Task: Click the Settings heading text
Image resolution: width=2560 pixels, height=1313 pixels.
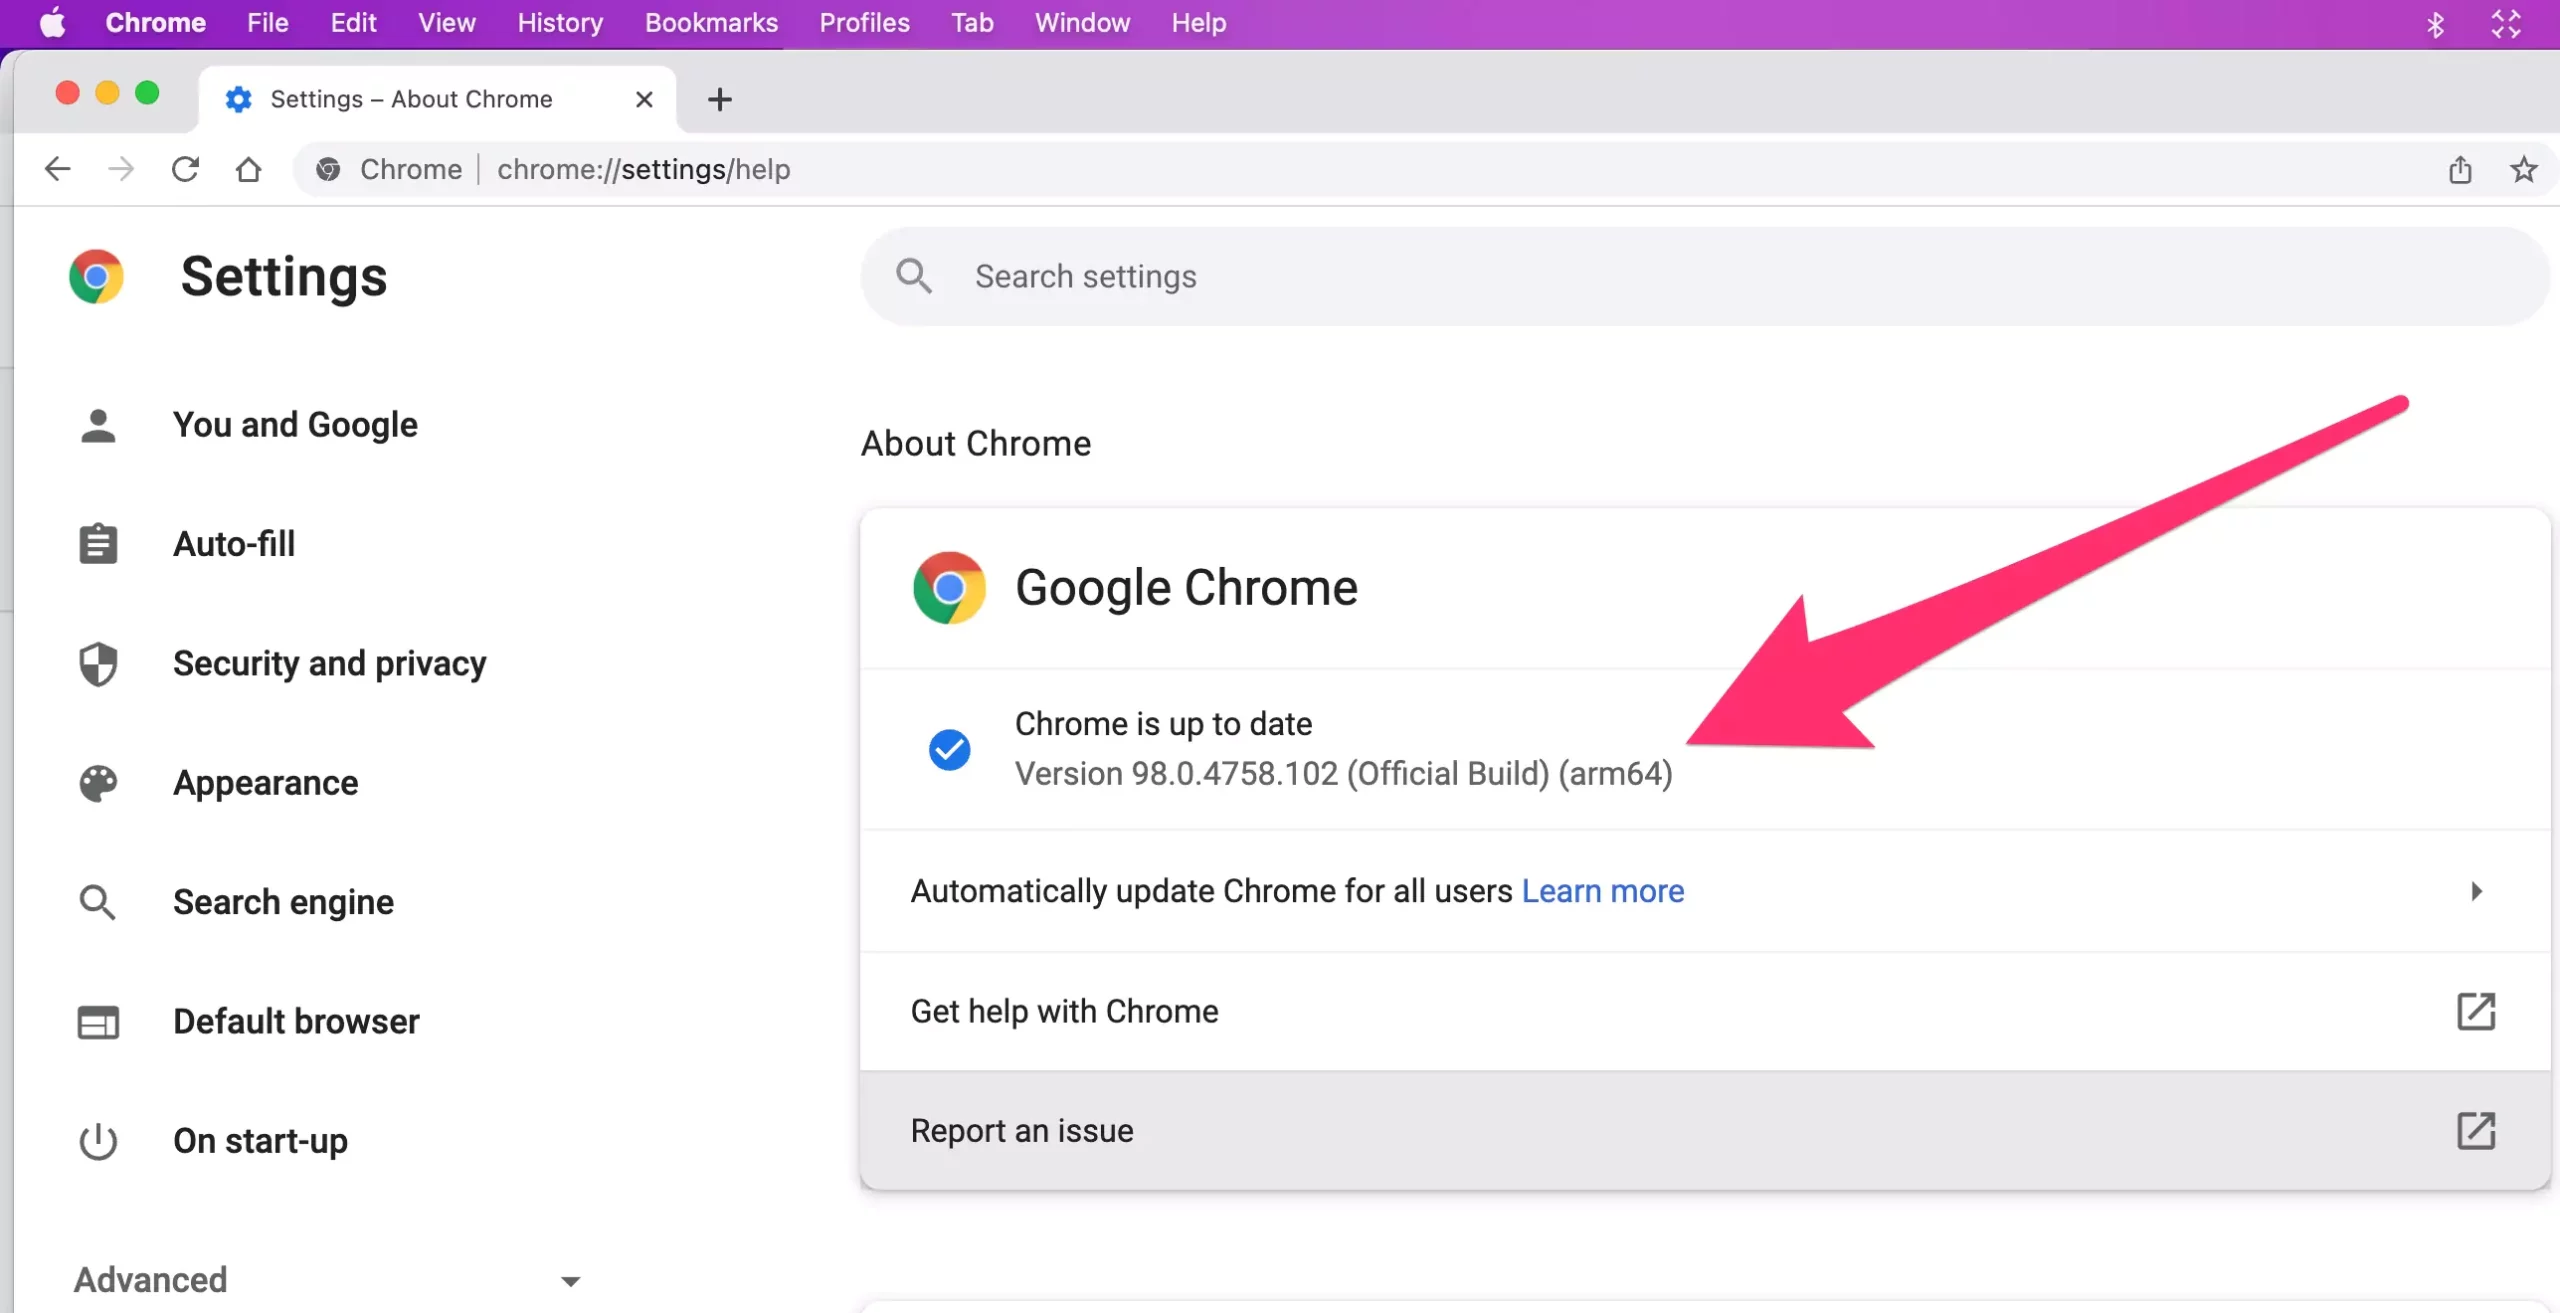Action: coord(284,276)
